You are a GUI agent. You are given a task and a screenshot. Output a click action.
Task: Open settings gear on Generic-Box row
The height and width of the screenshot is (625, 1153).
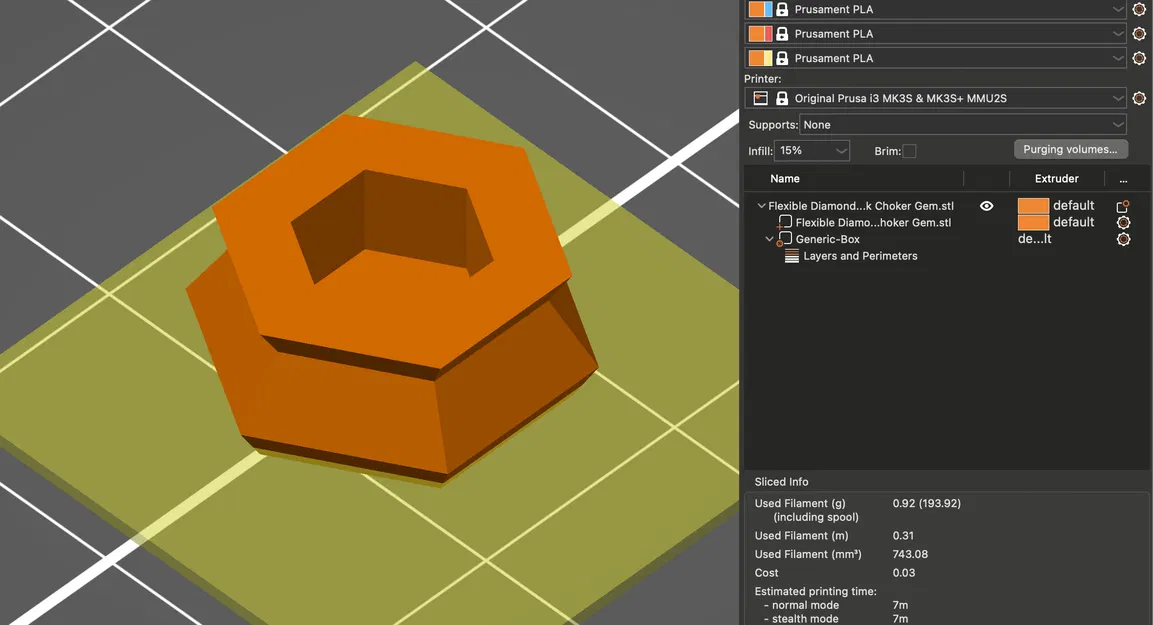pyautogui.click(x=1123, y=239)
